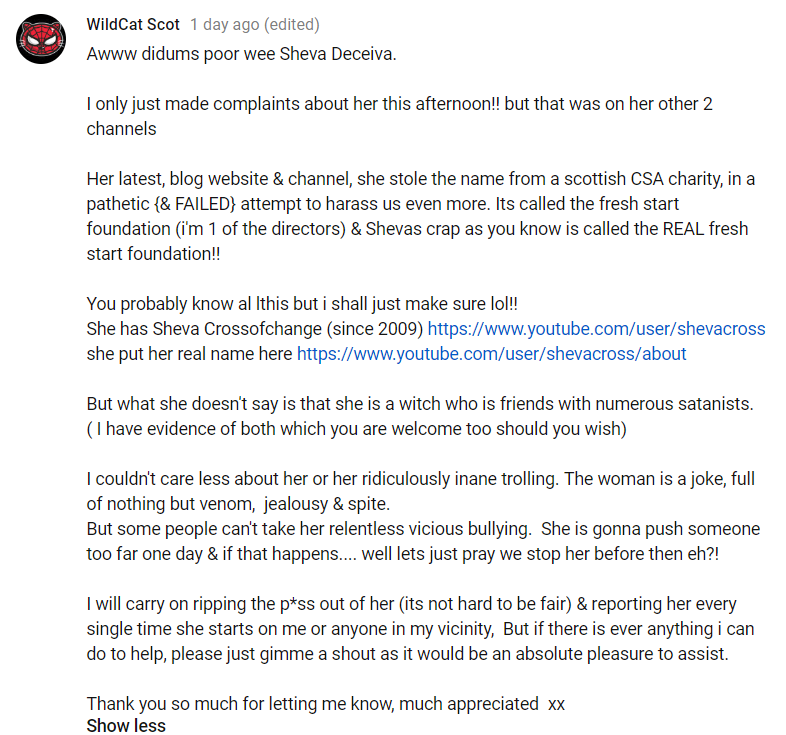This screenshot has width=786, height=735.
Task: Collapse the comment with Show less
Action: coord(126,725)
